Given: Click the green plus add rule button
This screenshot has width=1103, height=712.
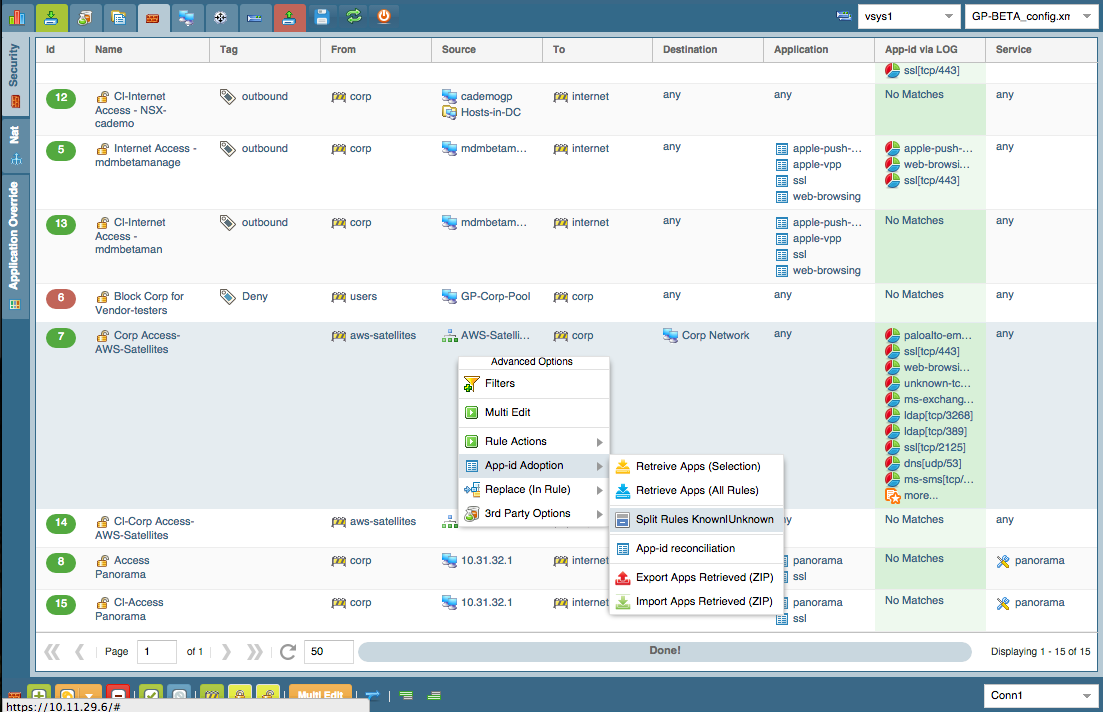Looking at the screenshot, I should pyautogui.click(x=39, y=696).
